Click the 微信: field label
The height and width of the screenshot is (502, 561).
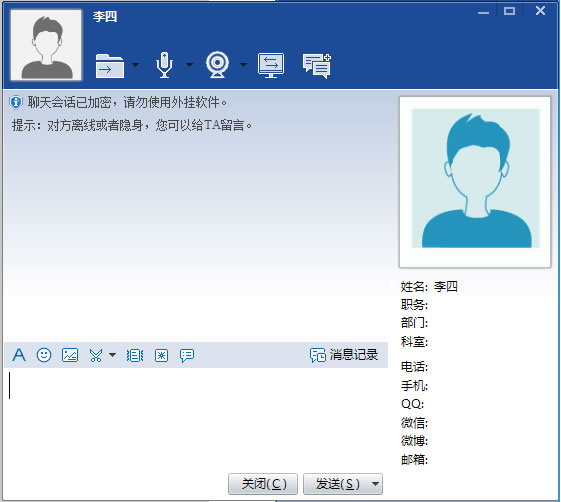coord(414,423)
